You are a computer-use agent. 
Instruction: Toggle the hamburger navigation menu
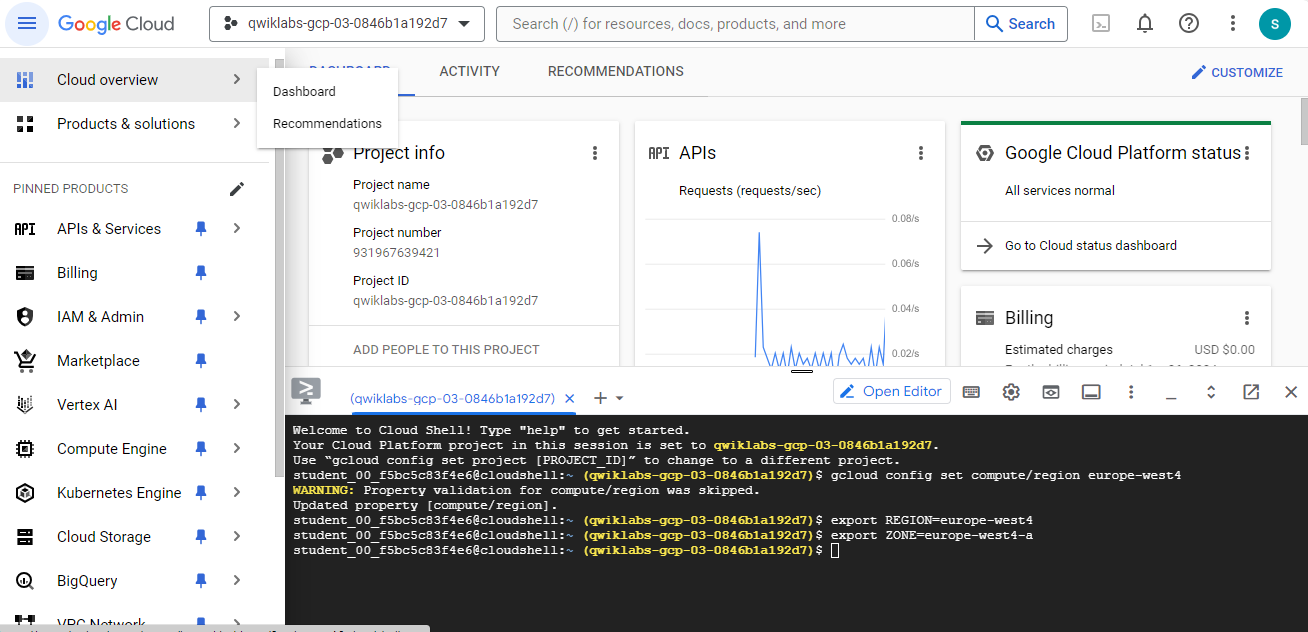pyautogui.click(x=27, y=24)
